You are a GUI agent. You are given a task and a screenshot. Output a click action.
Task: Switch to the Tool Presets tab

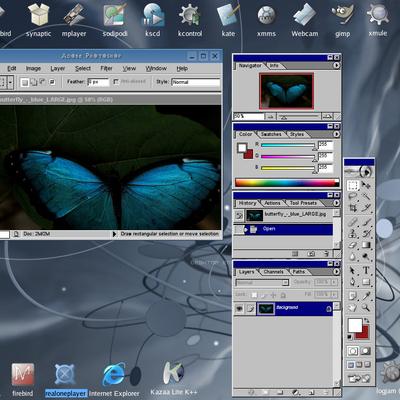pos(303,203)
